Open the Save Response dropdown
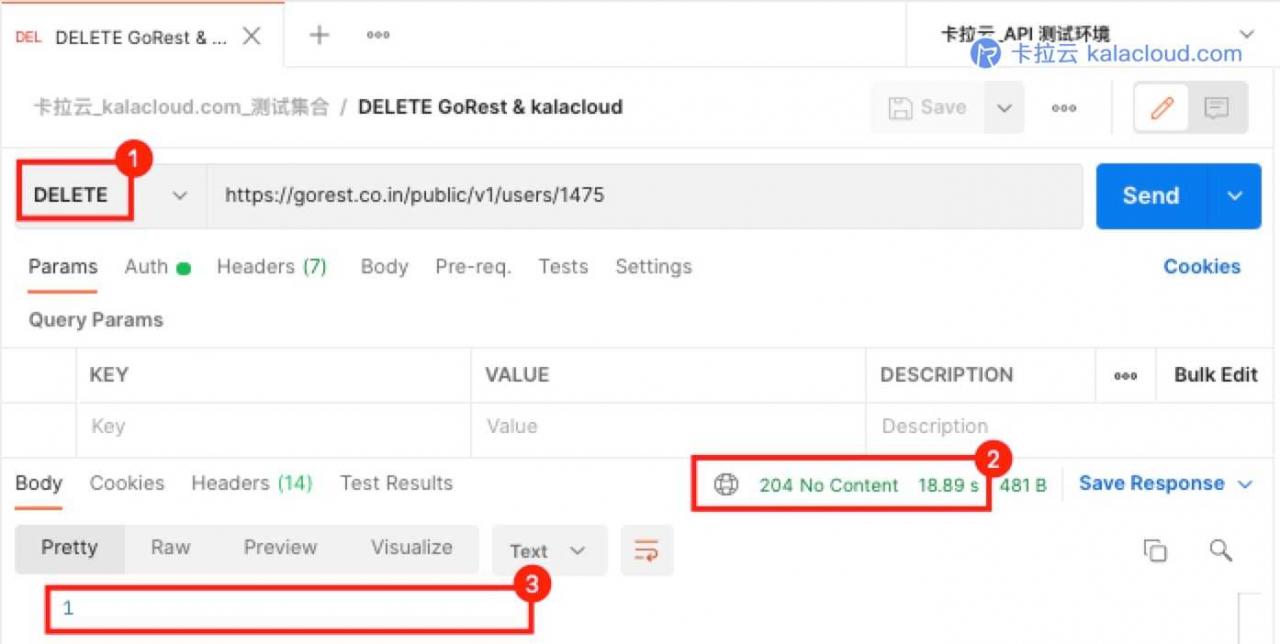The width and height of the screenshot is (1280, 644). coord(1165,484)
